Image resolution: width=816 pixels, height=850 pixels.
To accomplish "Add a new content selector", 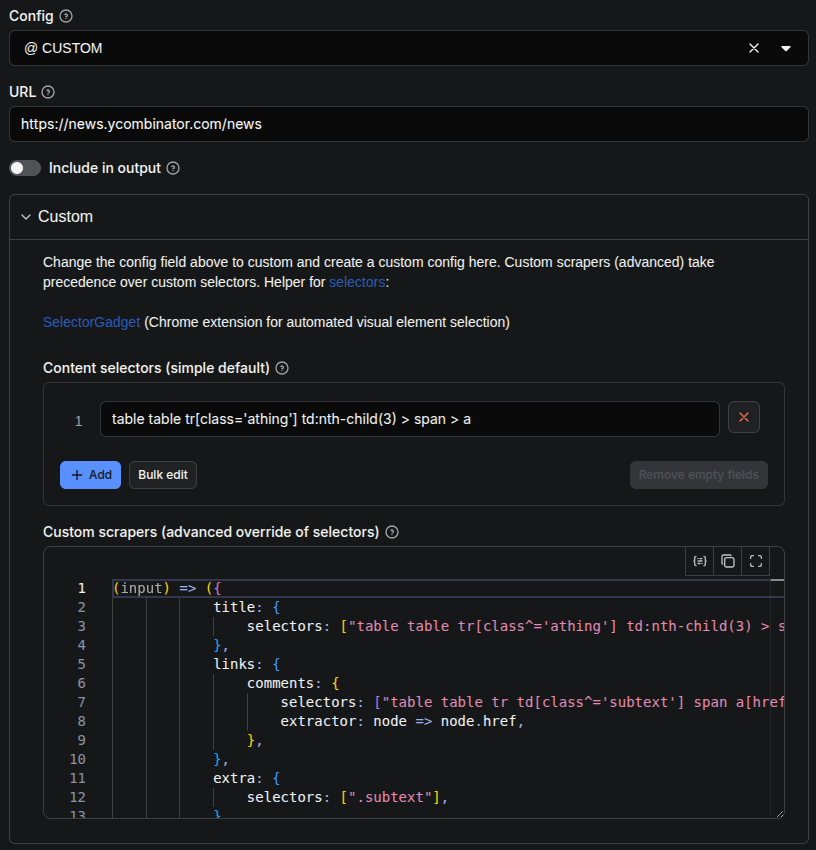I will (91, 475).
